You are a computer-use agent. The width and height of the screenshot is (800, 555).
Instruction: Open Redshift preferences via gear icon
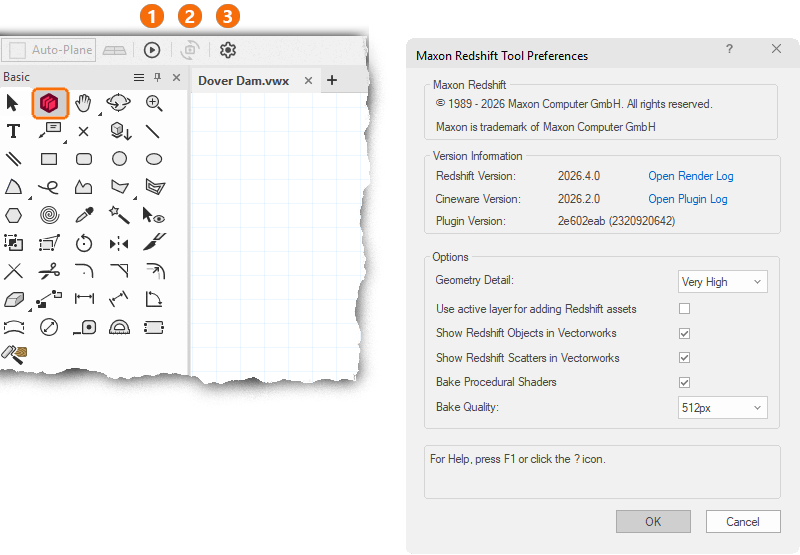coord(228,50)
